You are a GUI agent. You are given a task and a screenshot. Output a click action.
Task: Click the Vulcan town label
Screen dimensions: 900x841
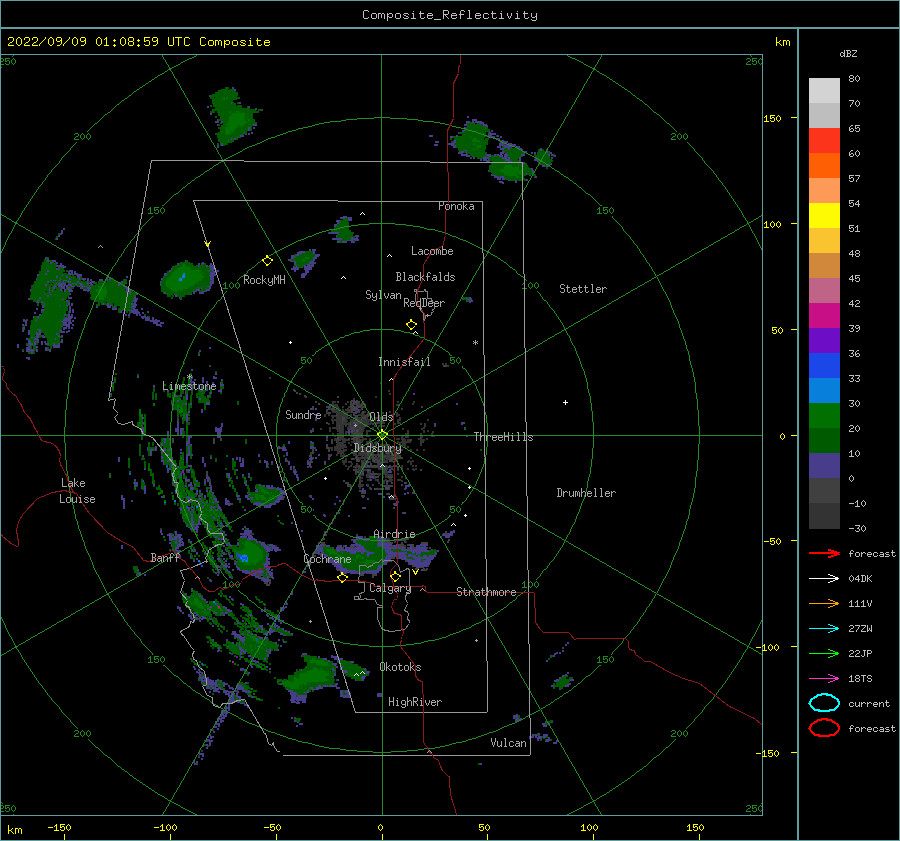click(508, 743)
